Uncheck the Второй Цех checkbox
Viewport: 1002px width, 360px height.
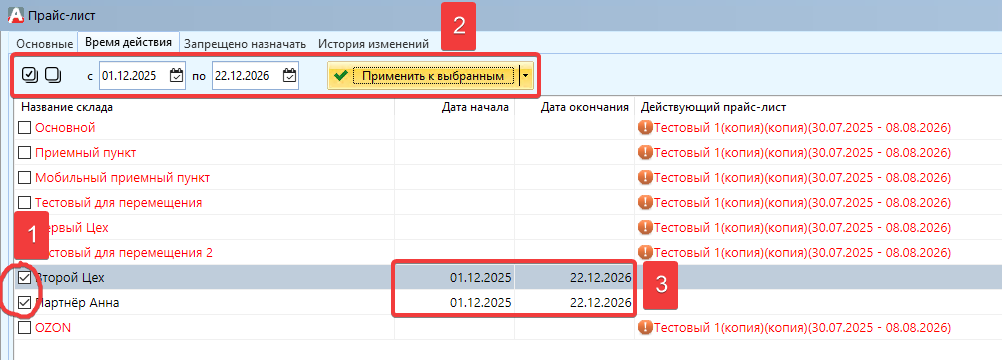pos(24,278)
